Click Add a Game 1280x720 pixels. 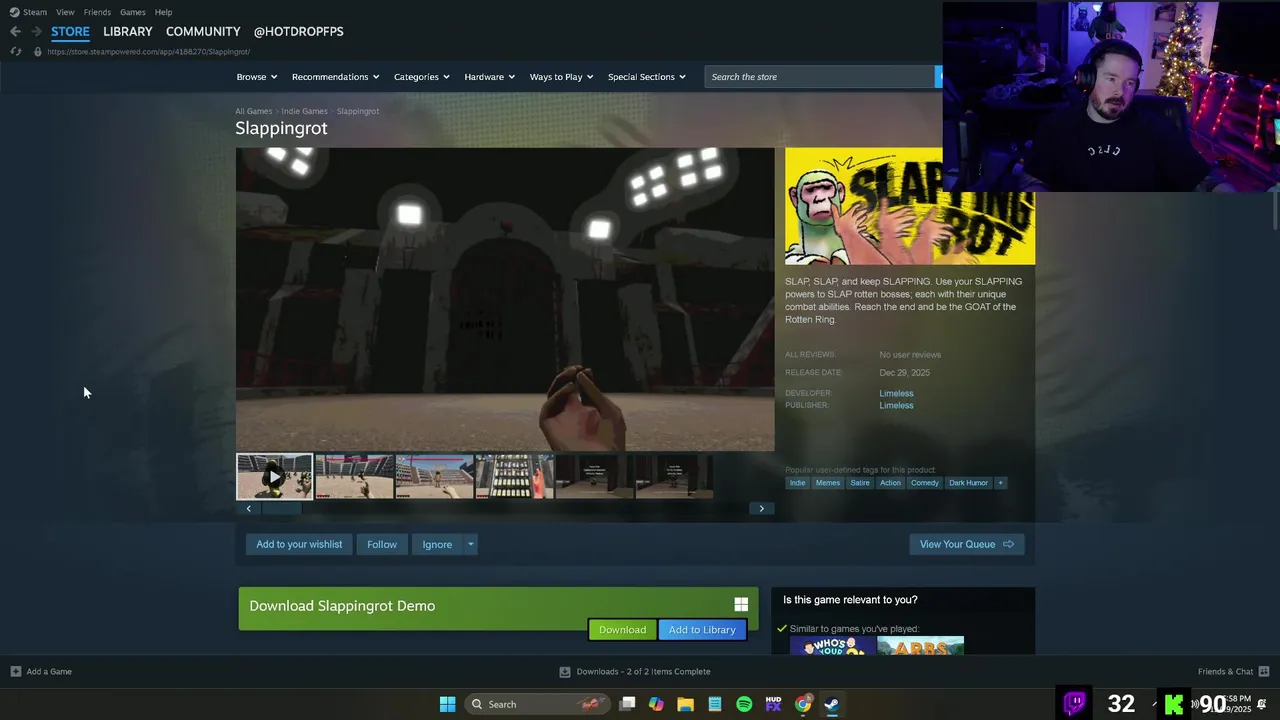(x=41, y=671)
